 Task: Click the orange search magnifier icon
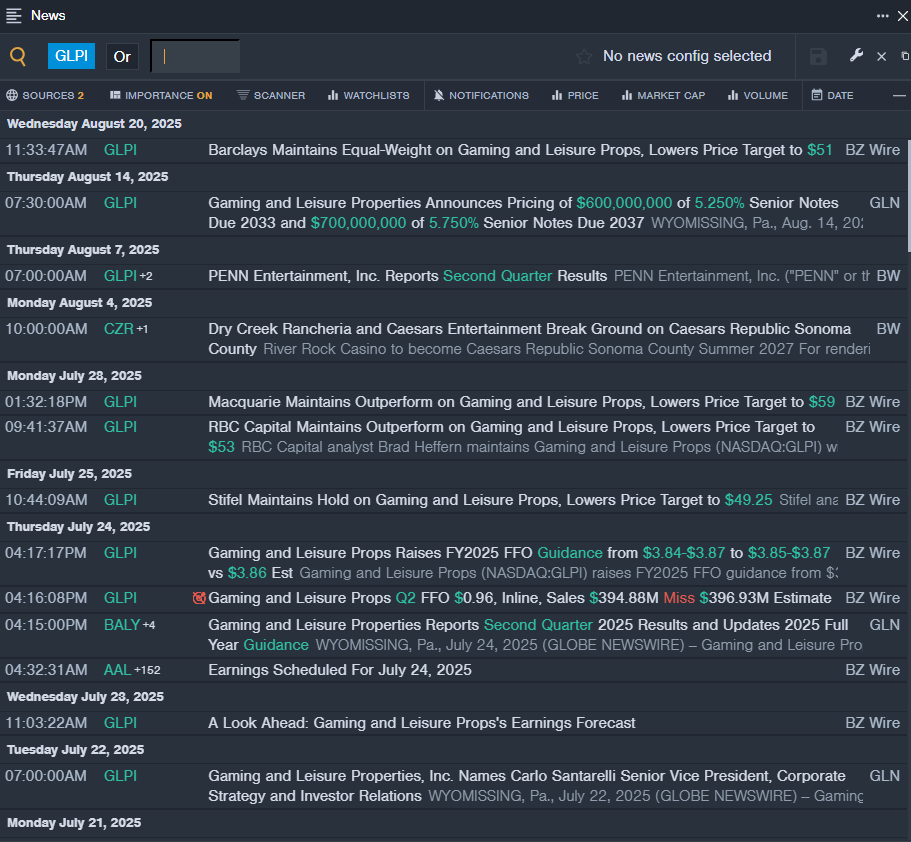coord(18,56)
